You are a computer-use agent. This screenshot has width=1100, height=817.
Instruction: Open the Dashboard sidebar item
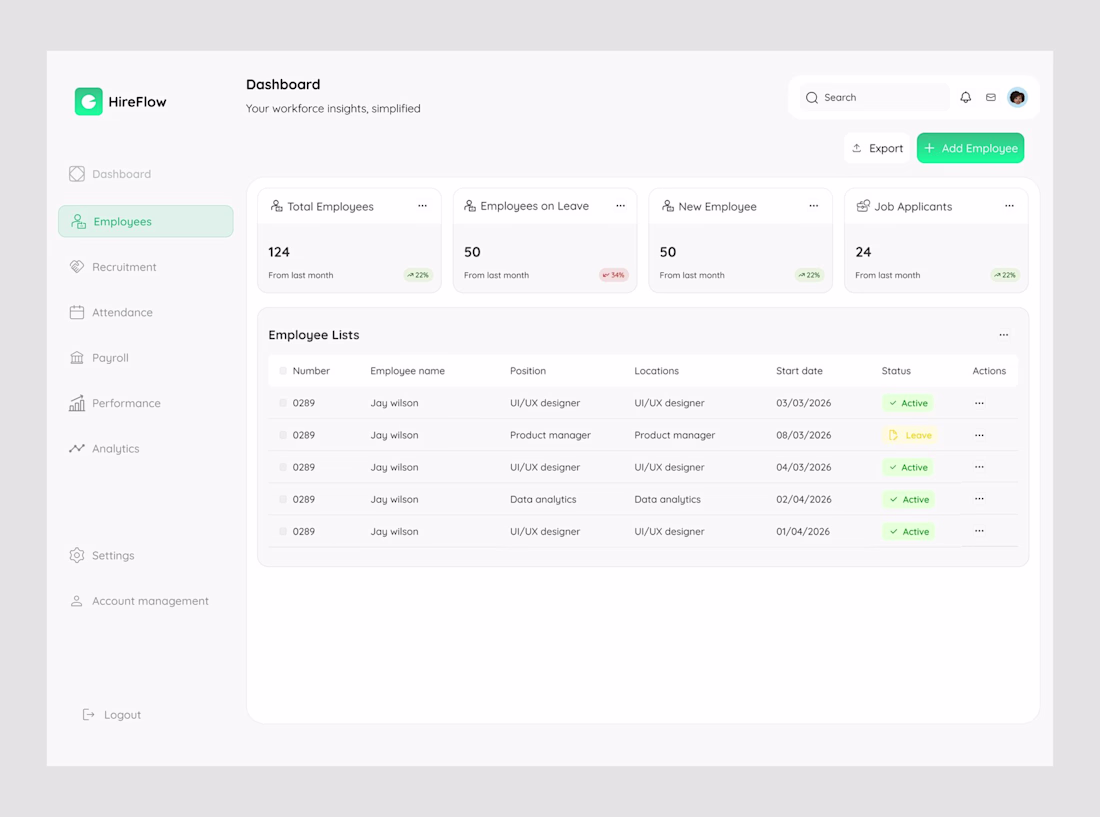(110, 174)
